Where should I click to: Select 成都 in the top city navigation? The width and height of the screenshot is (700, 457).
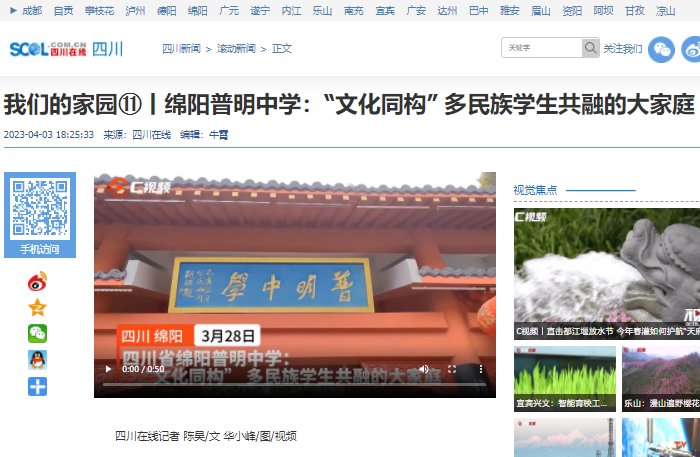click(x=31, y=10)
